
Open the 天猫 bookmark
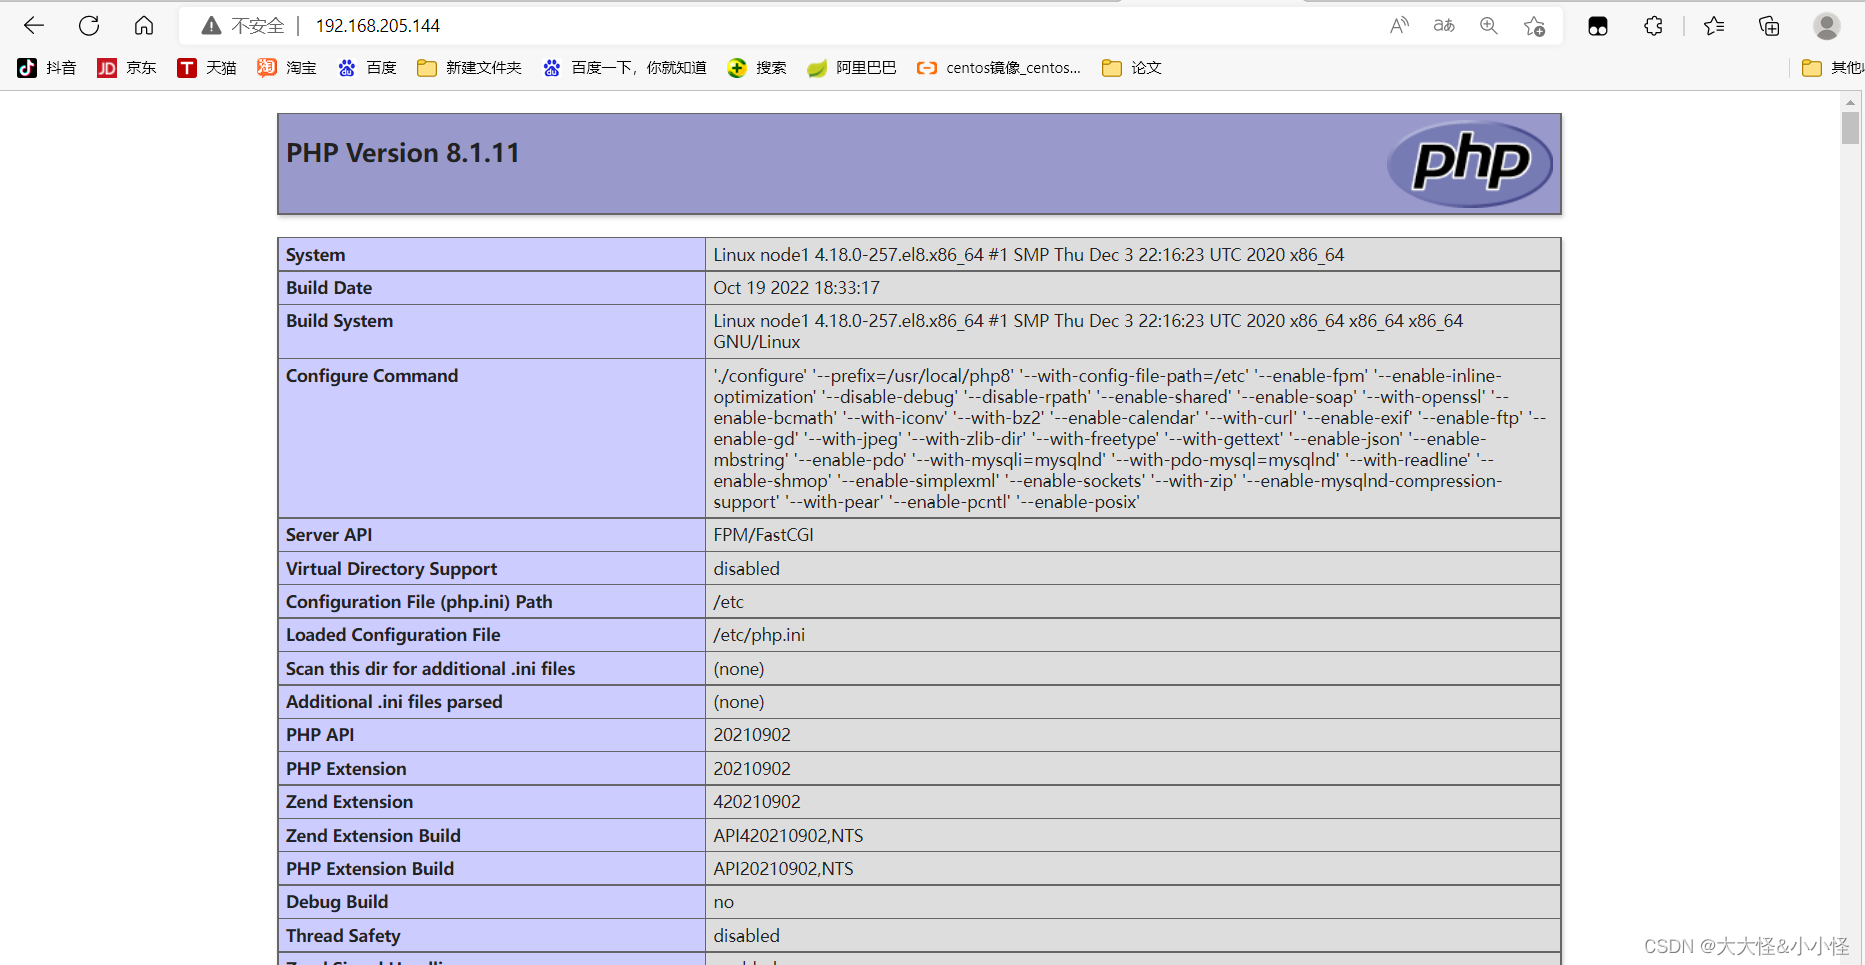[207, 68]
